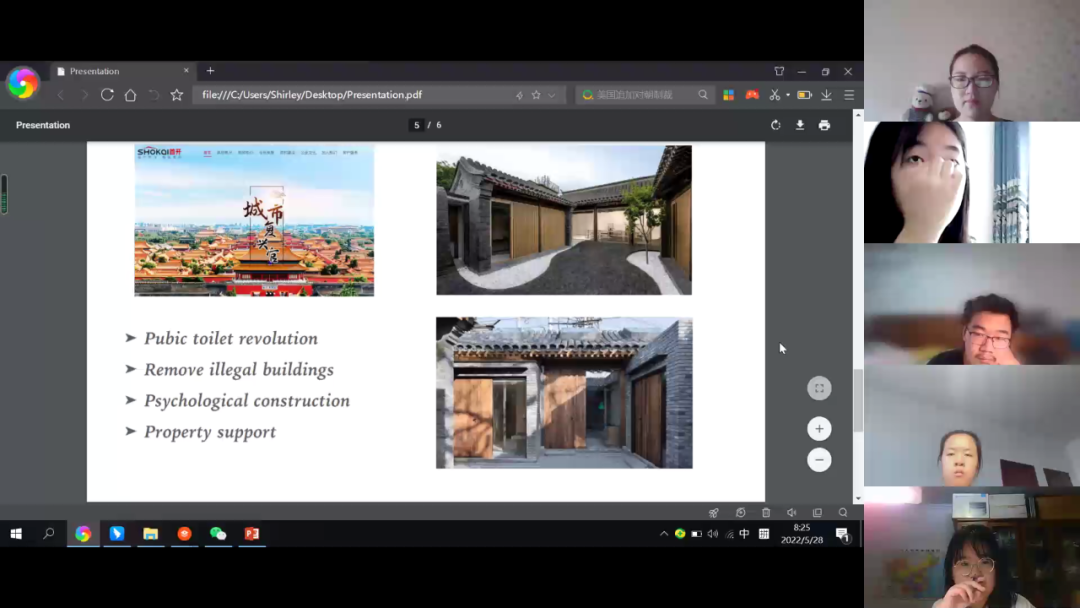
Task: Toggle Chinese input method indicator
Action: pos(744,534)
